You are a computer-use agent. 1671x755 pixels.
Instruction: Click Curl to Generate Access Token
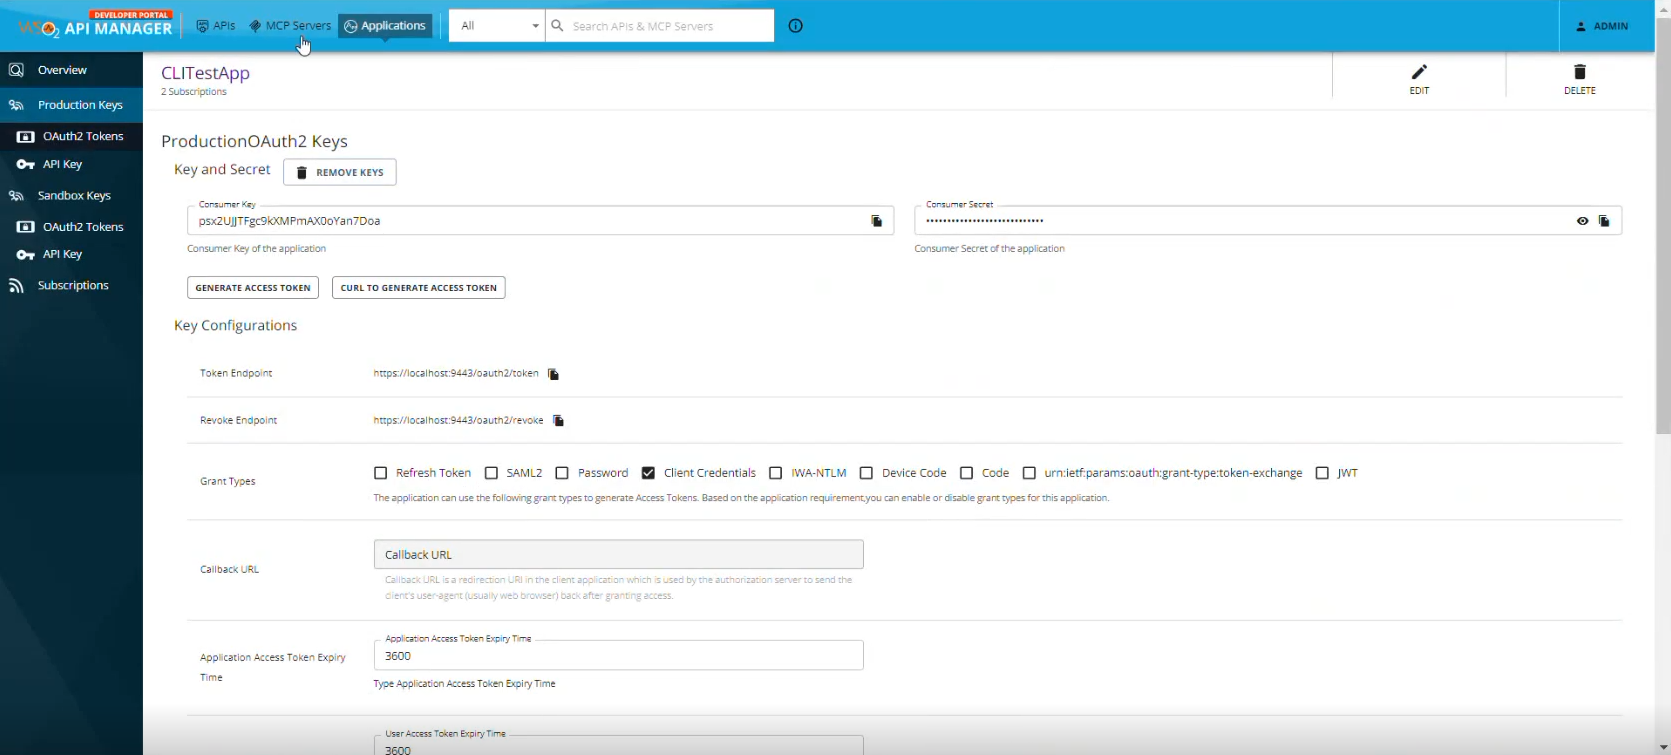click(418, 288)
